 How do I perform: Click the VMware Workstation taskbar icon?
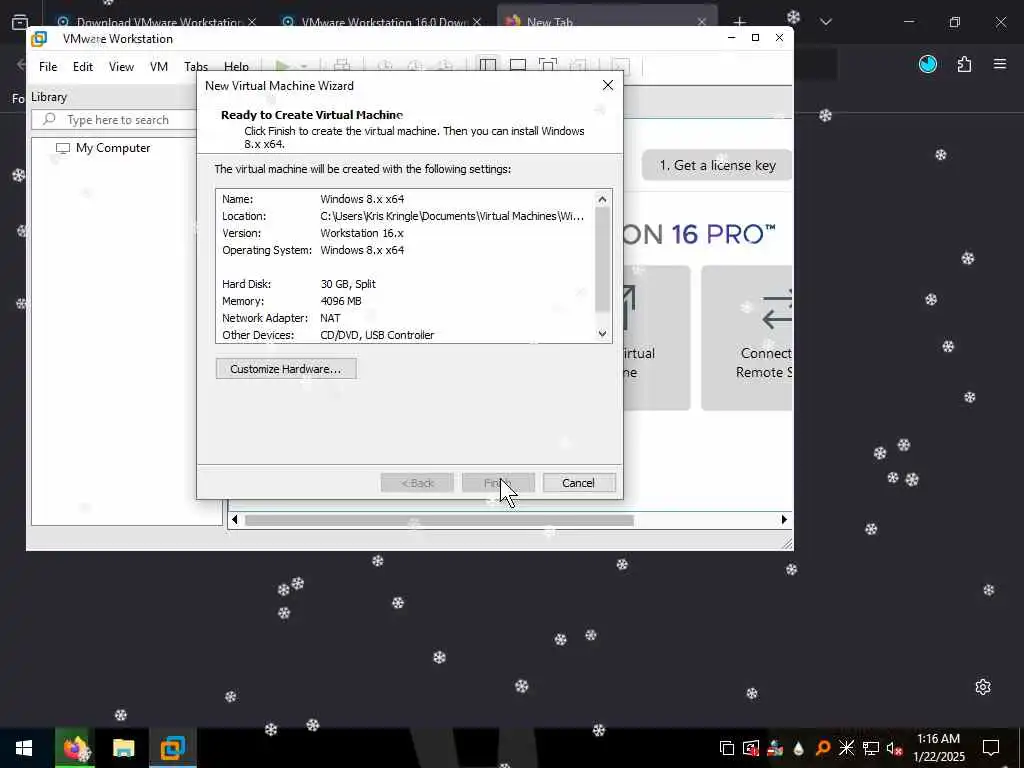click(172, 748)
